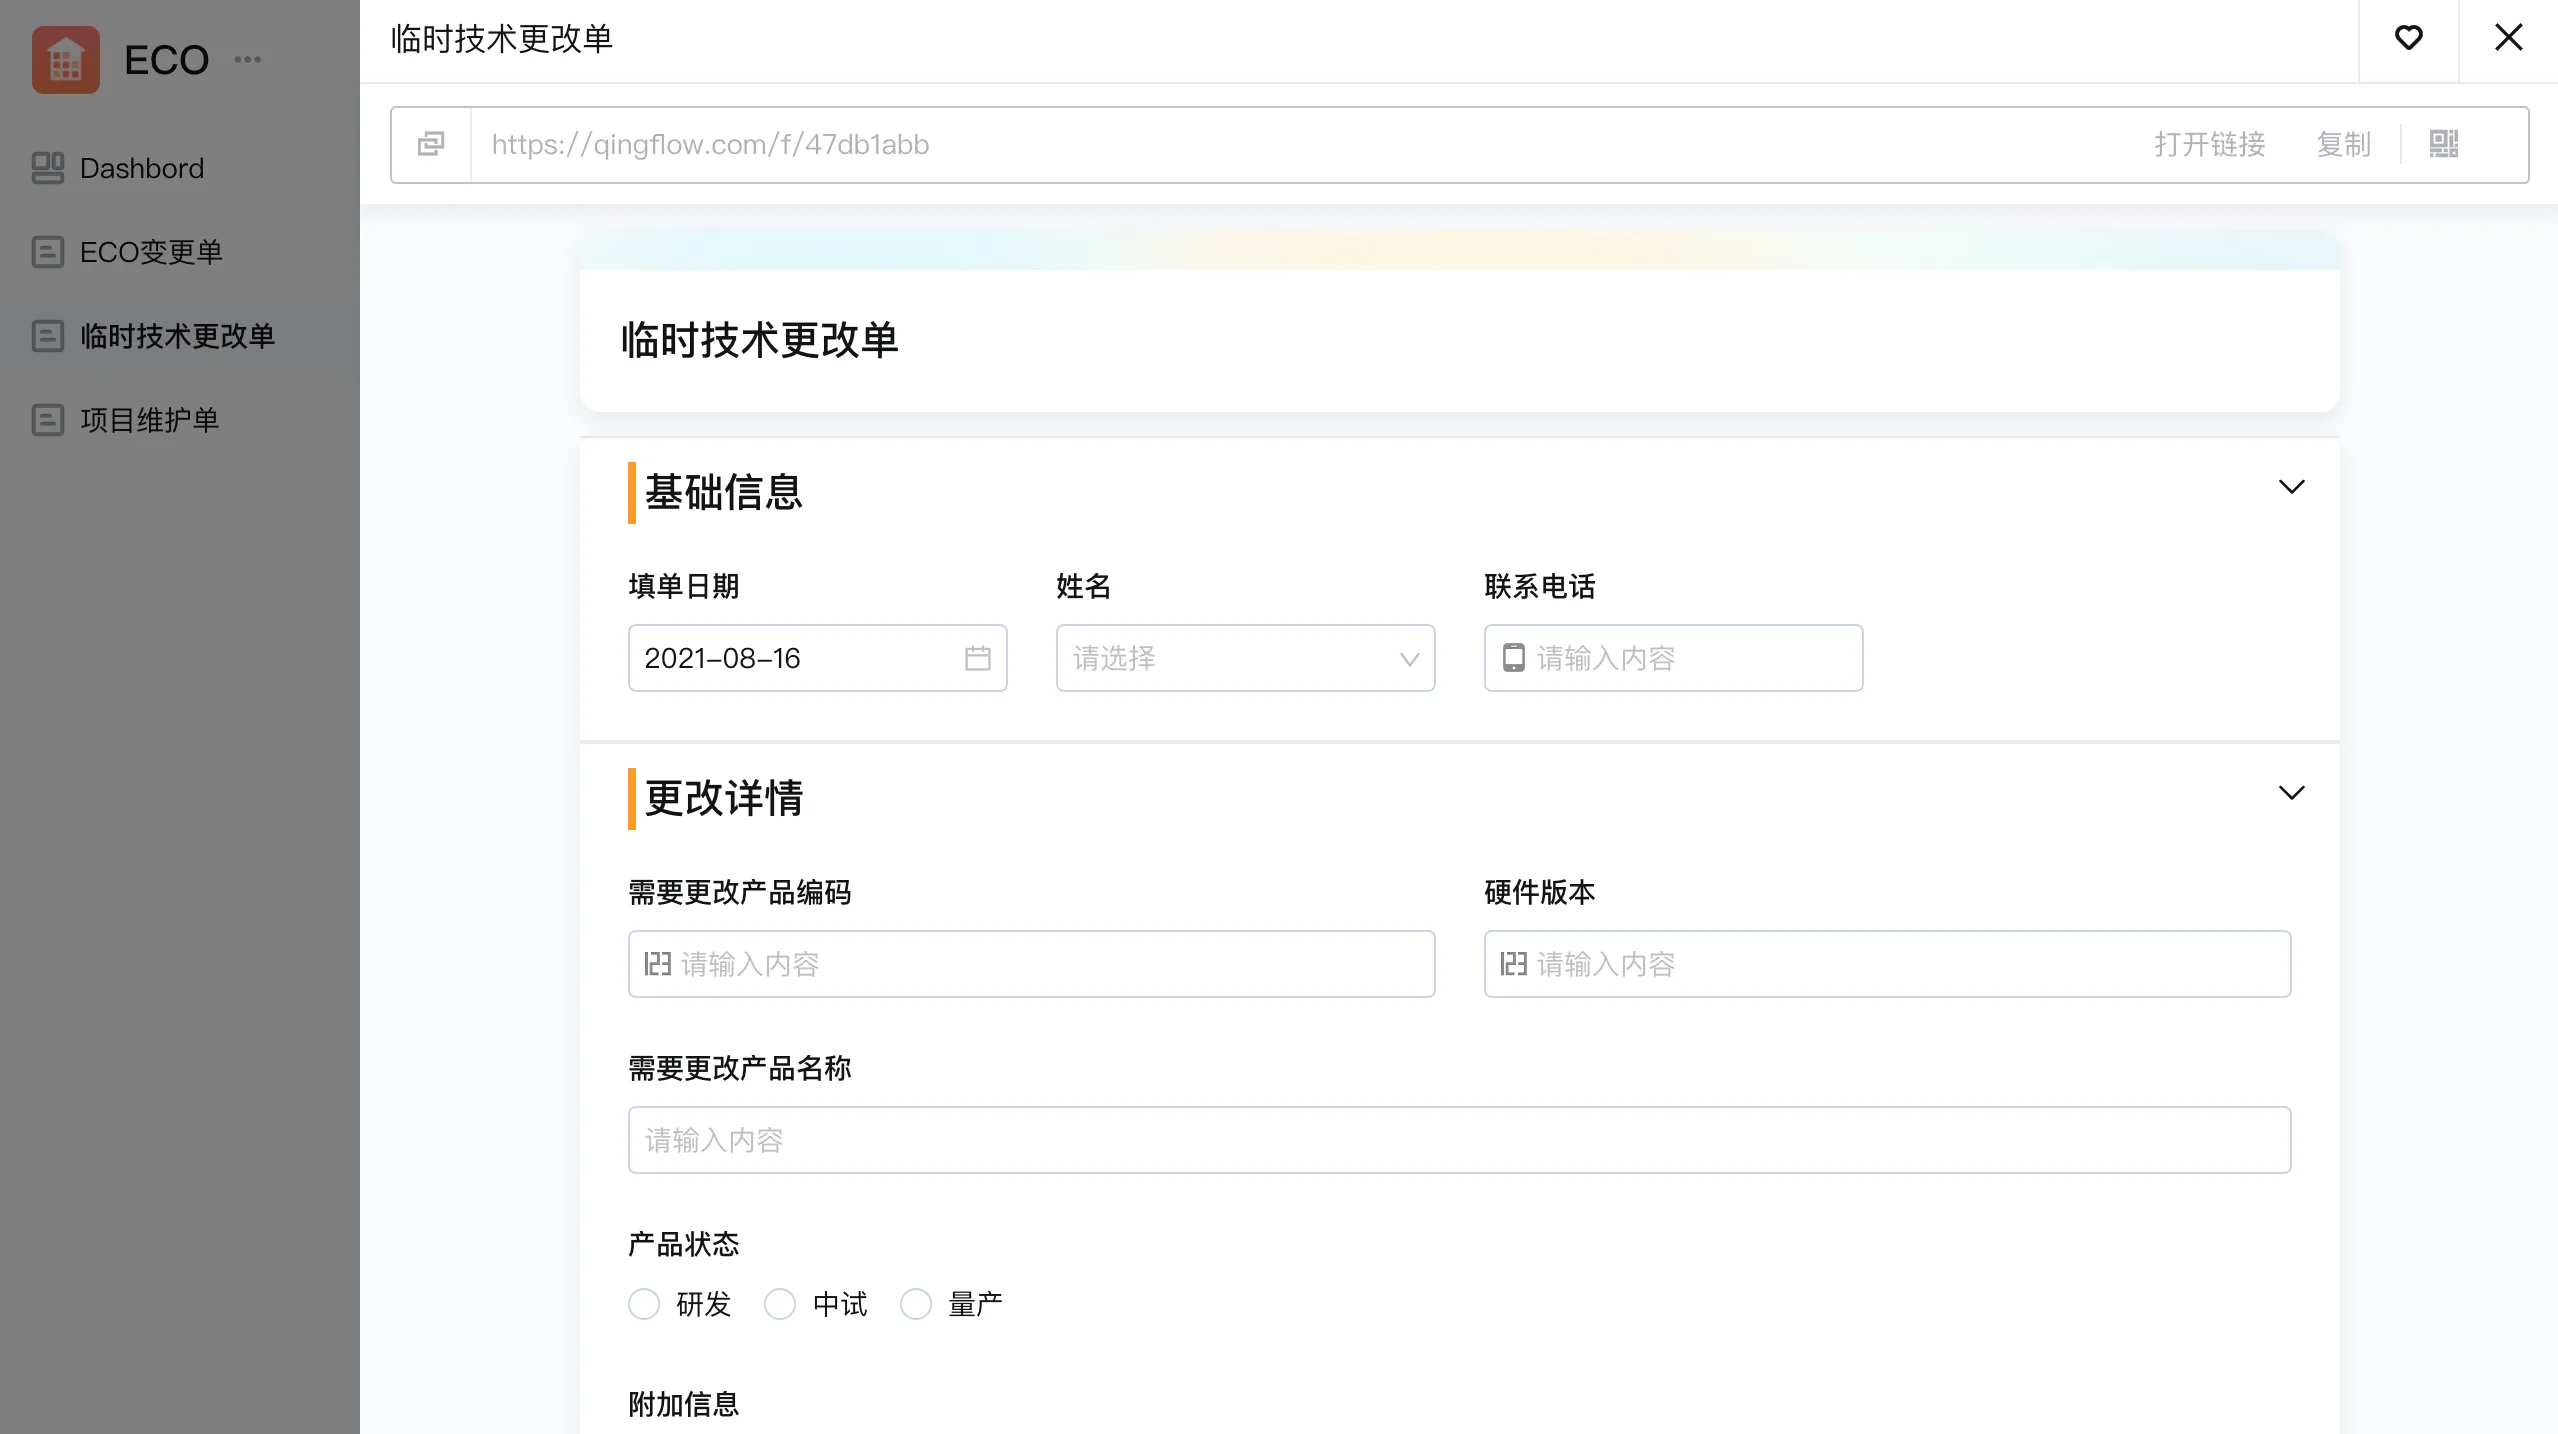The image size is (2558, 1434).
Task: Click the 基础信息 section heading
Action: [x=723, y=492]
